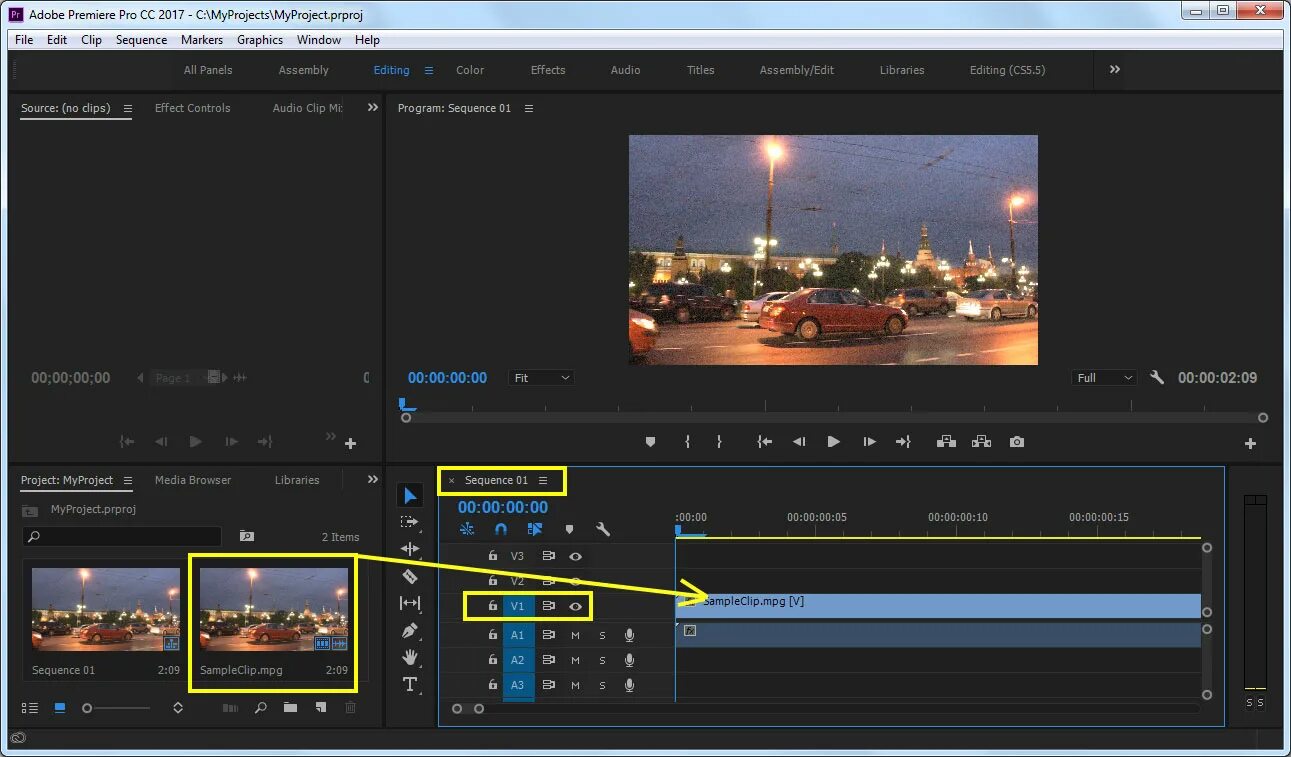The height and width of the screenshot is (757, 1291).
Task: Open the Sequence 01 timeline panel menu
Action: (543, 481)
